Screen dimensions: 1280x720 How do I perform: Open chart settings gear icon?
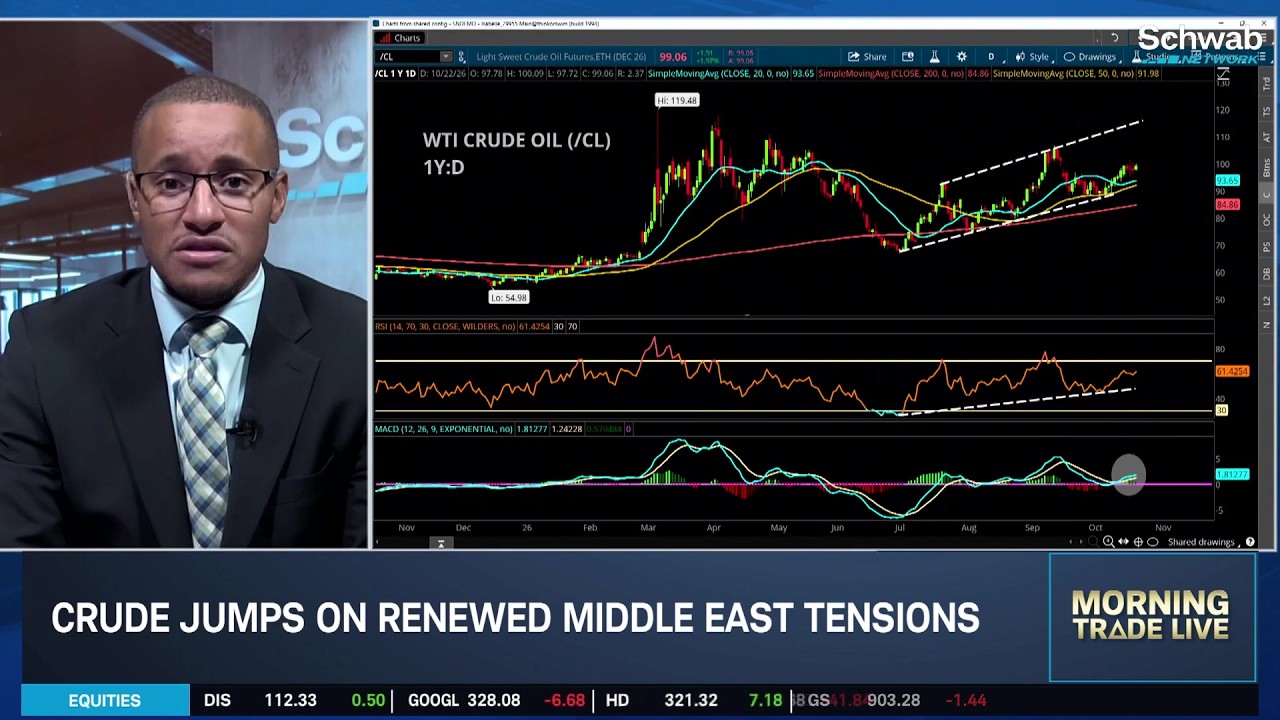click(x=961, y=57)
